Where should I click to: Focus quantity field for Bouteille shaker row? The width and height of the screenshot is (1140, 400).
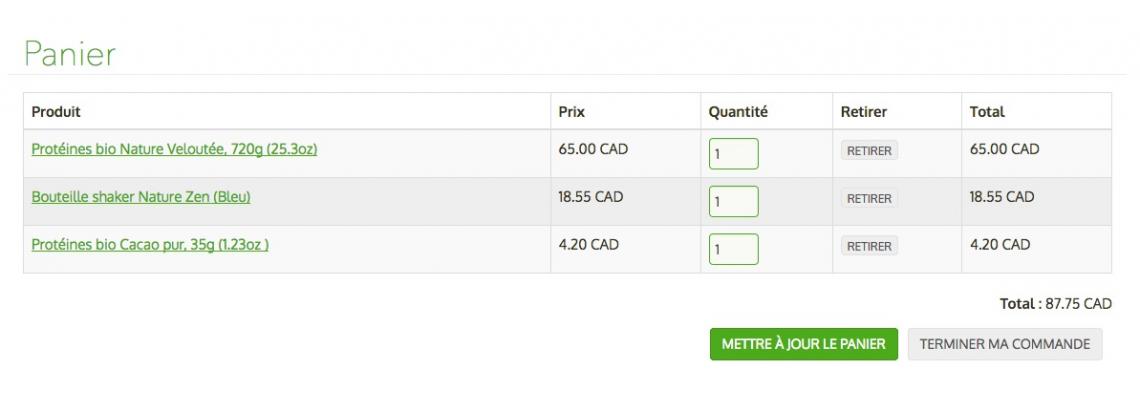(x=733, y=201)
